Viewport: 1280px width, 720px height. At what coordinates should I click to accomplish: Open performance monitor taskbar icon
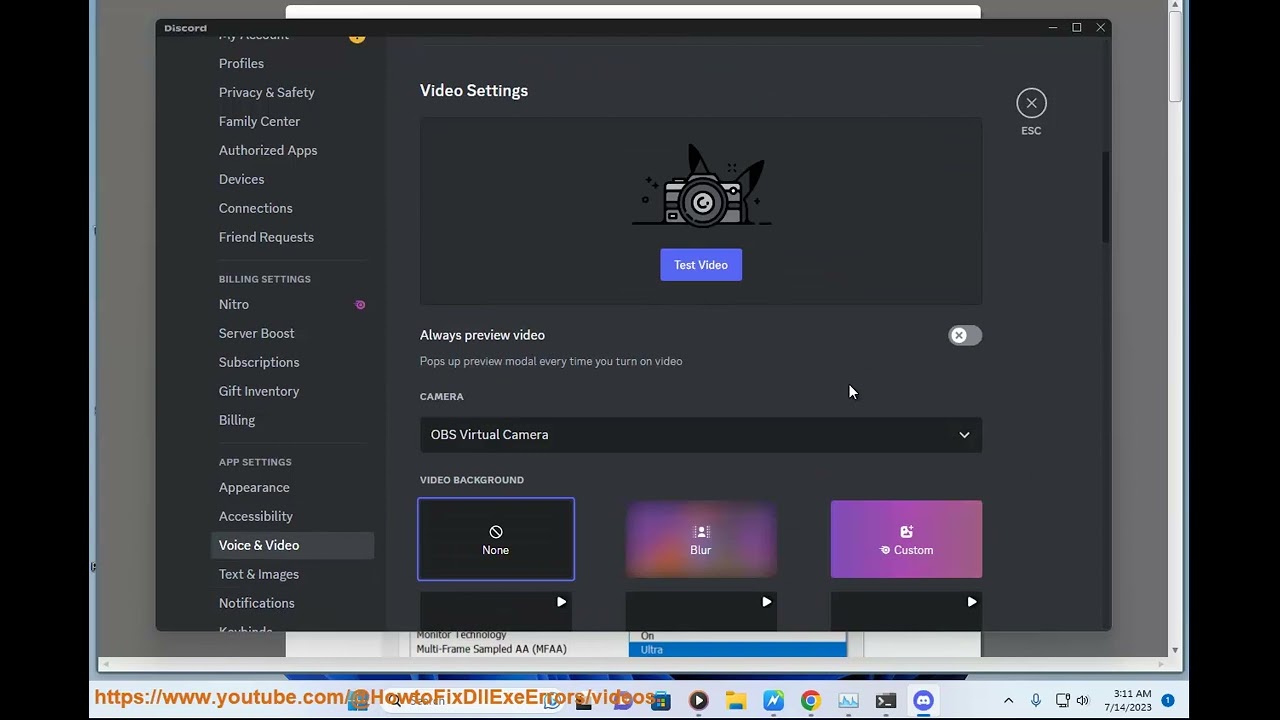pyautogui.click(x=848, y=701)
